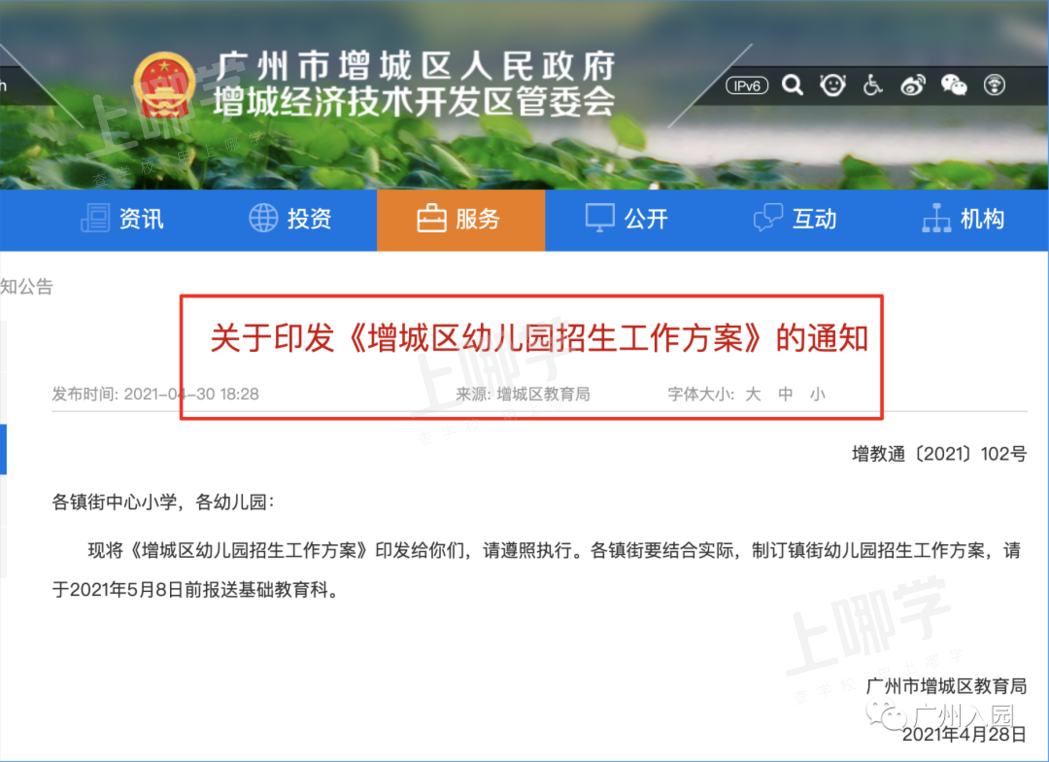Set font size to 中
Screen dimensions: 1049x762
point(785,394)
